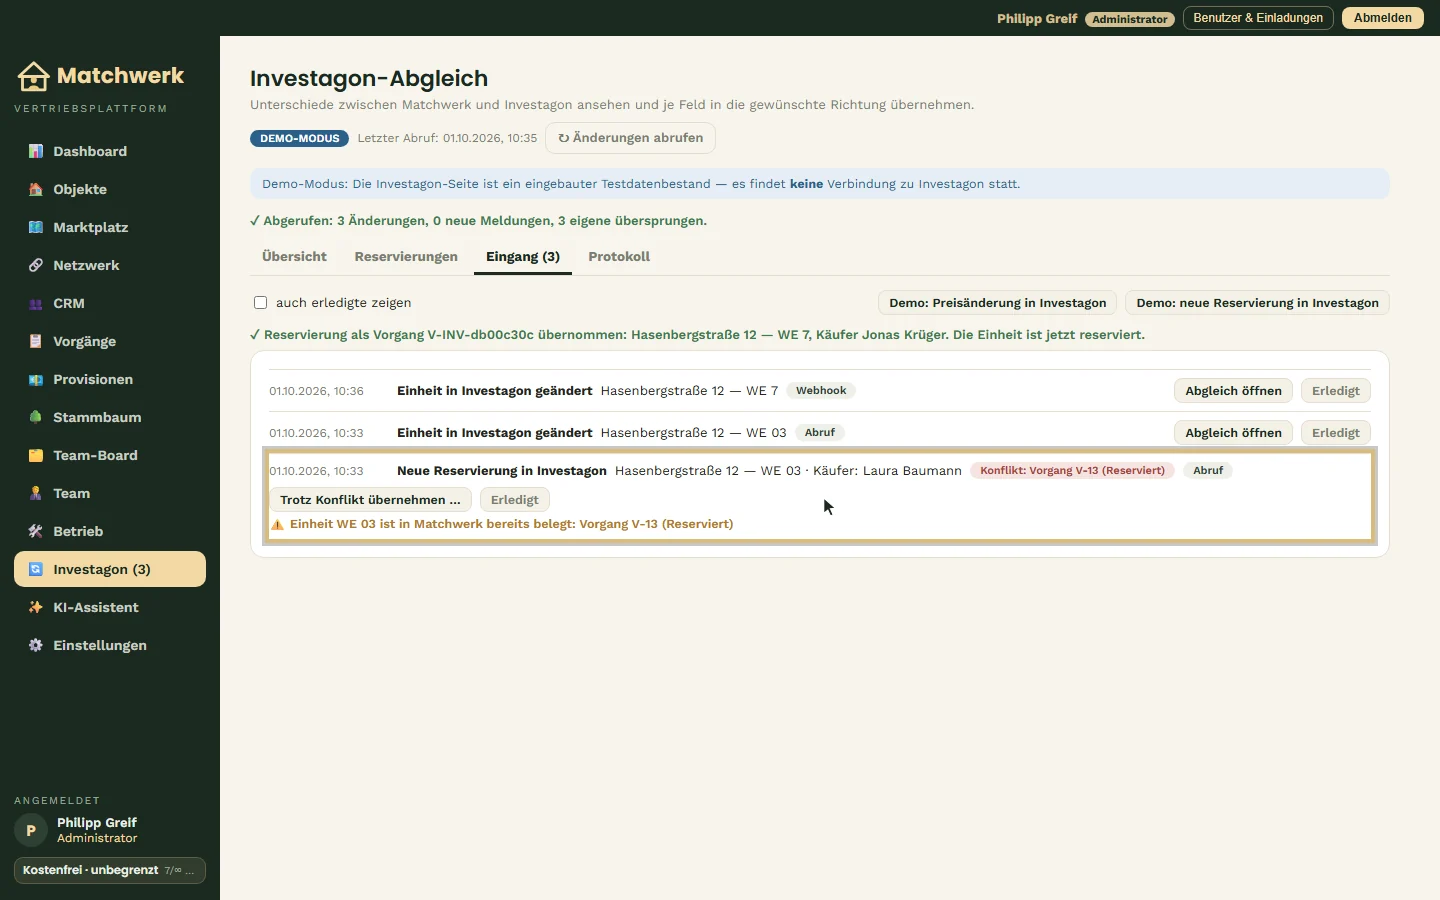Click the Änderungen abrufen button
The image size is (1440, 900).
point(630,138)
